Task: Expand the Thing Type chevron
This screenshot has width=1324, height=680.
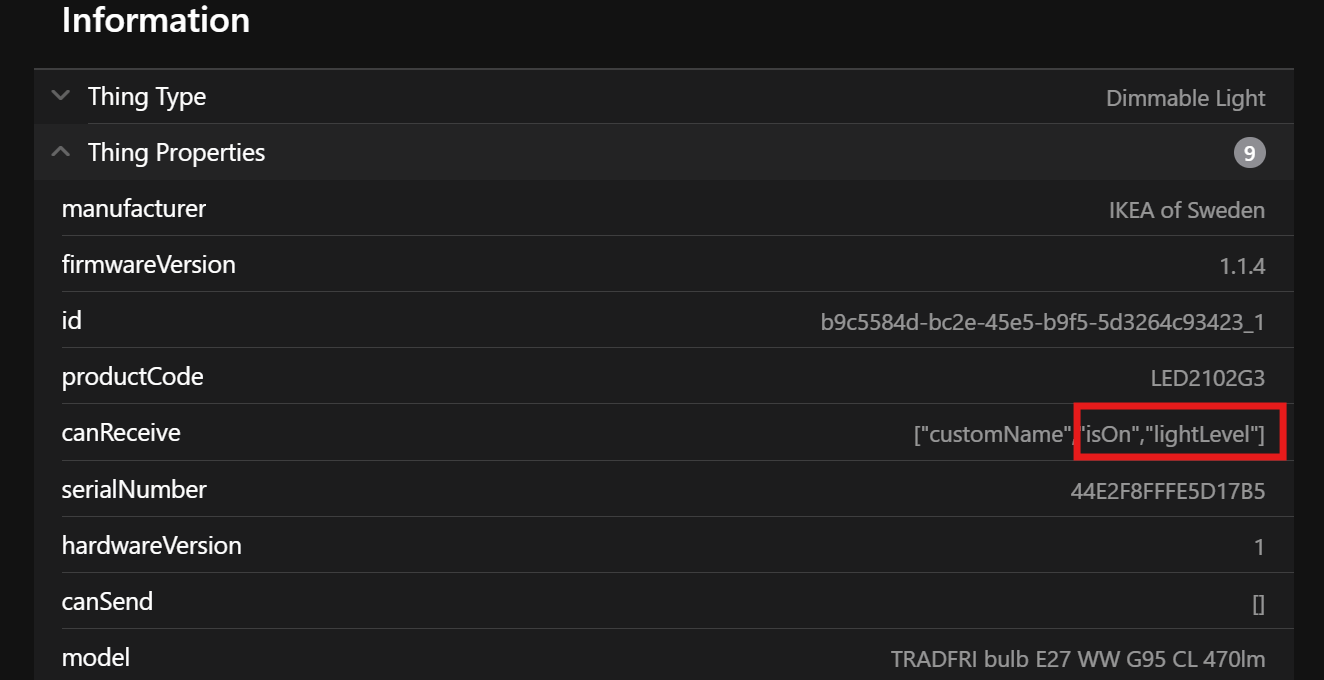Action: (x=61, y=96)
